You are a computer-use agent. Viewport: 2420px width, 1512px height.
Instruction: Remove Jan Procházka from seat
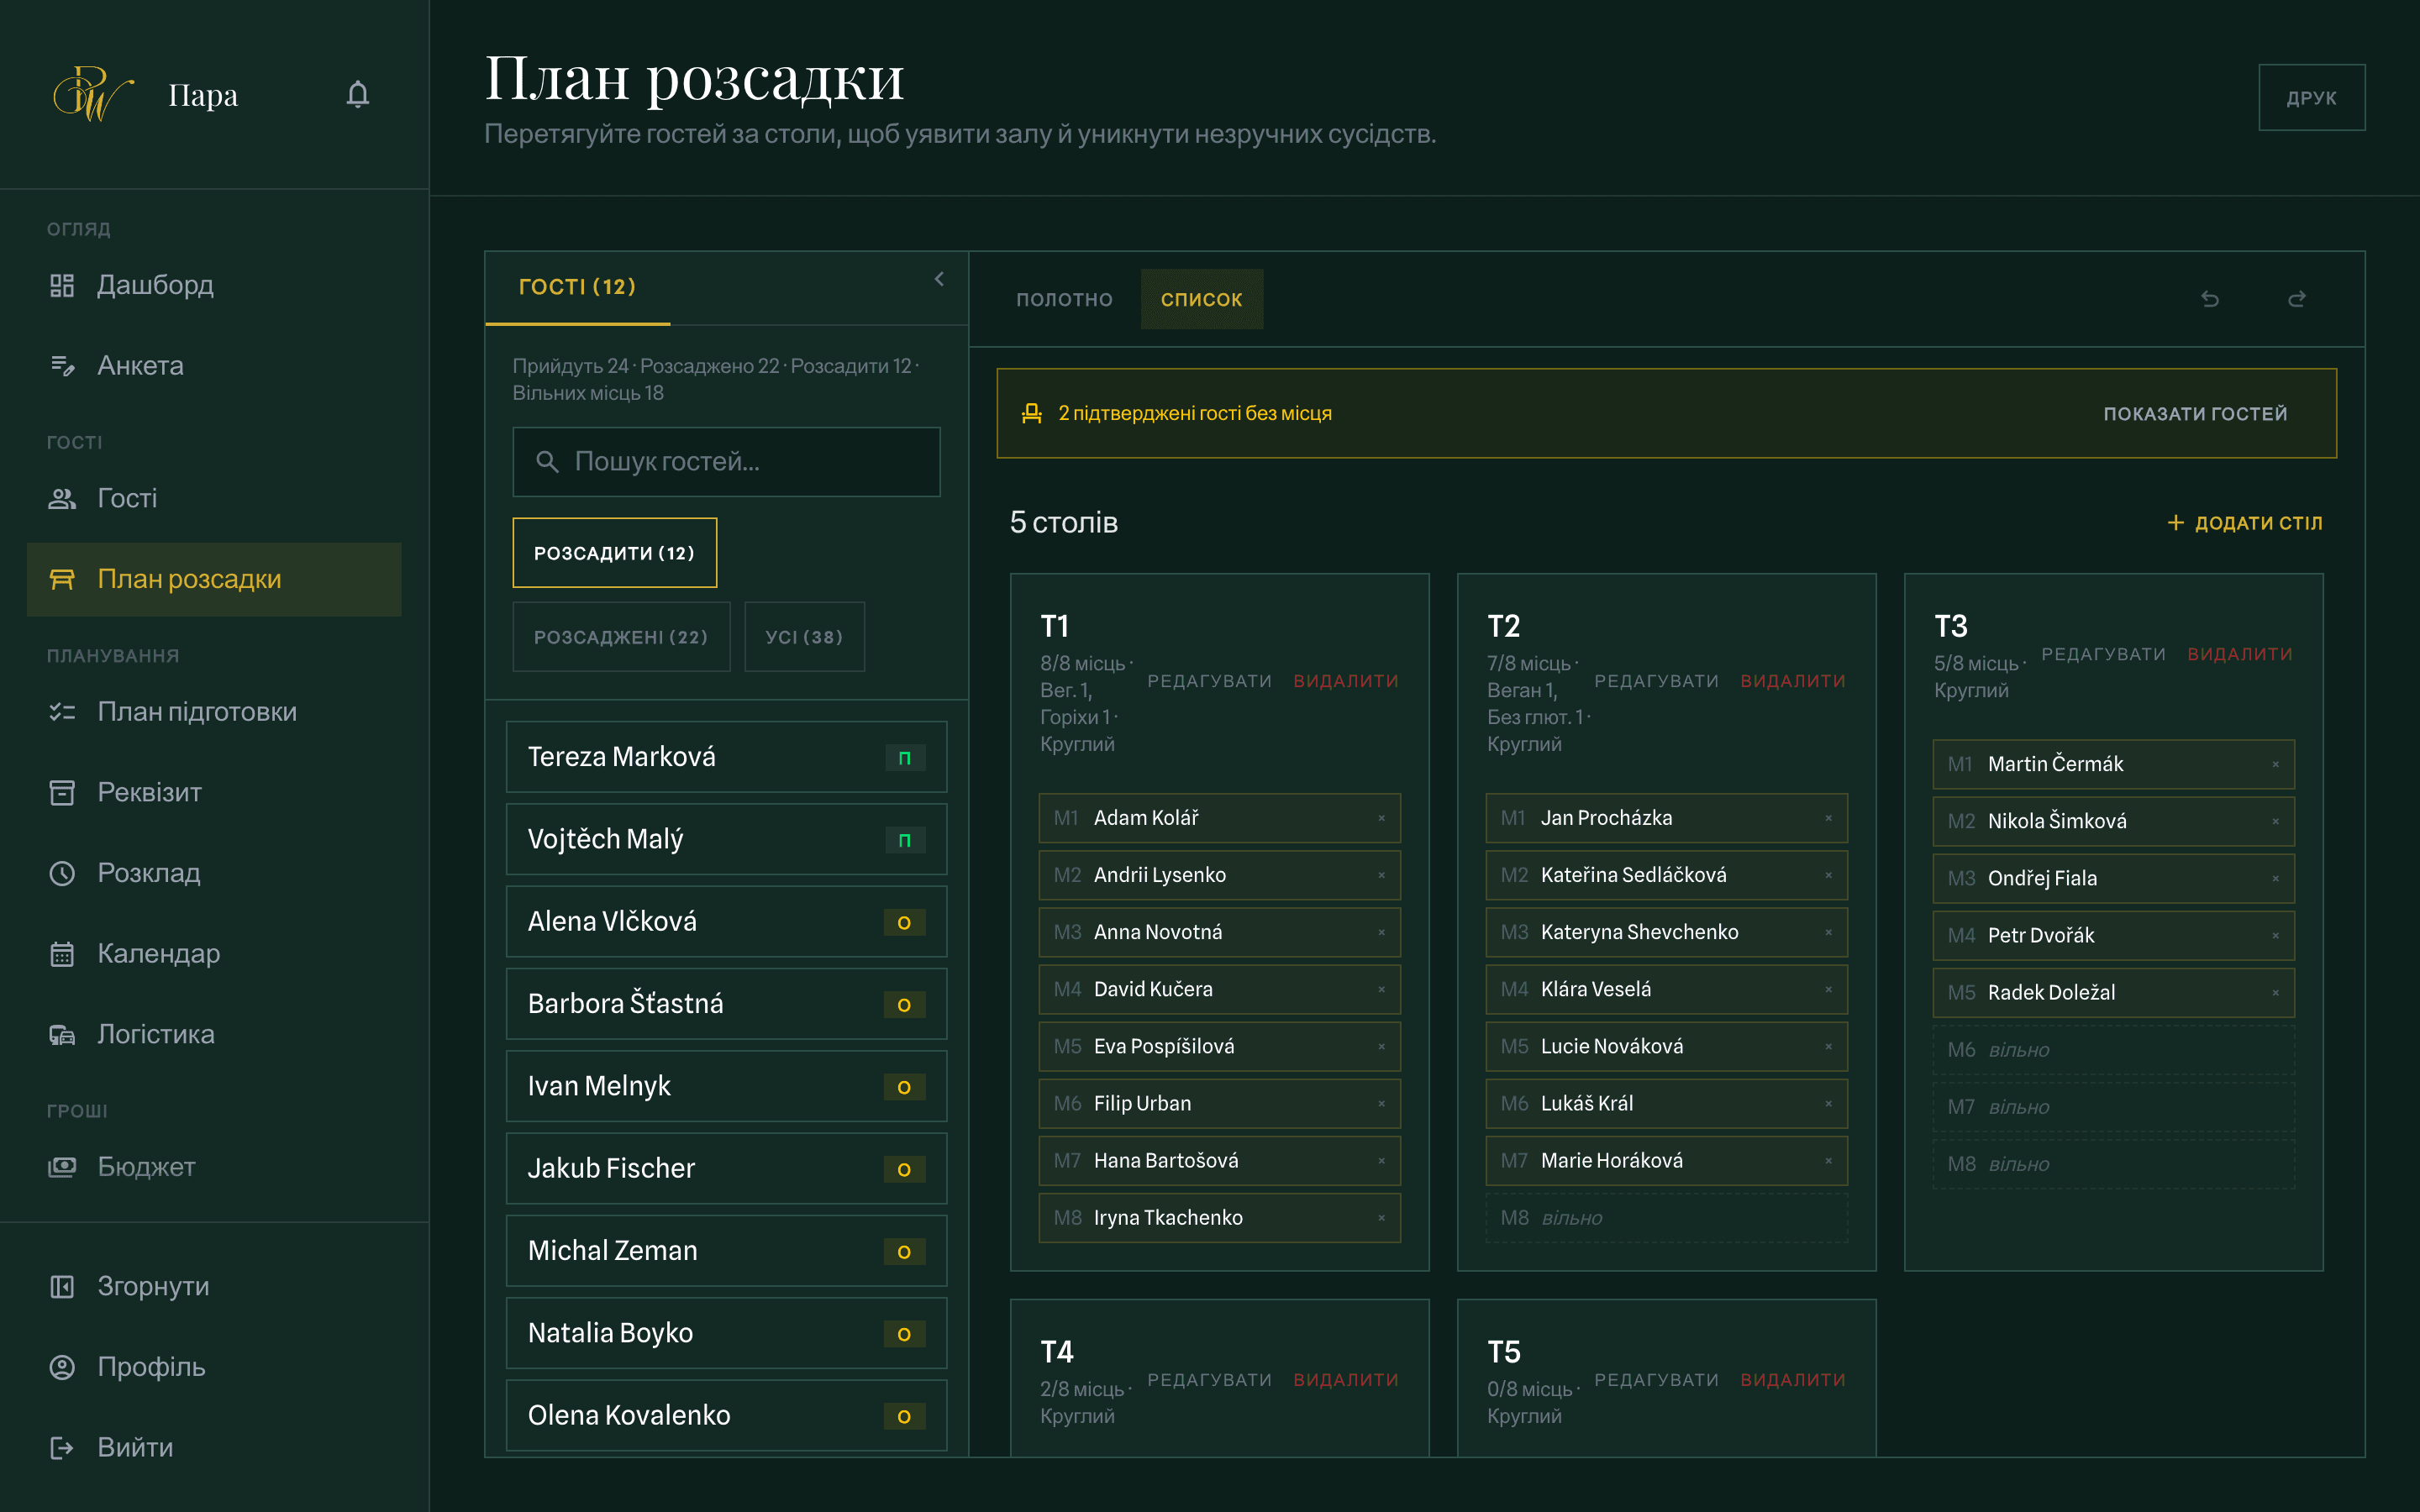(x=1828, y=818)
